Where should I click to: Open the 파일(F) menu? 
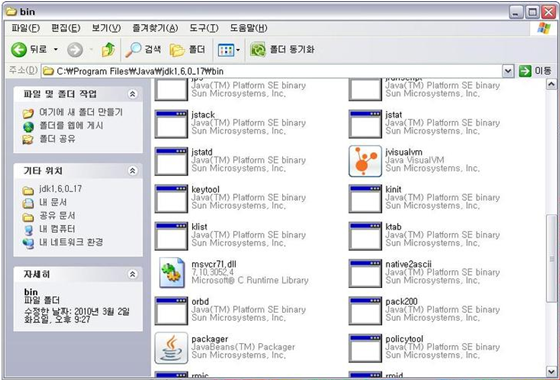(x=25, y=28)
